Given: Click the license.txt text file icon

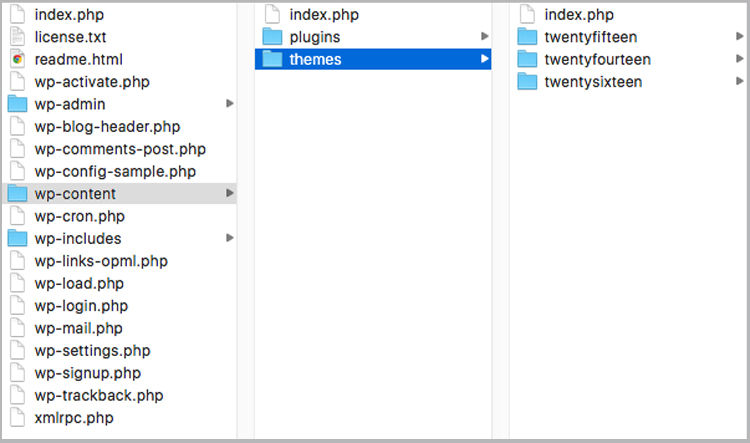Looking at the screenshot, I should point(18,37).
